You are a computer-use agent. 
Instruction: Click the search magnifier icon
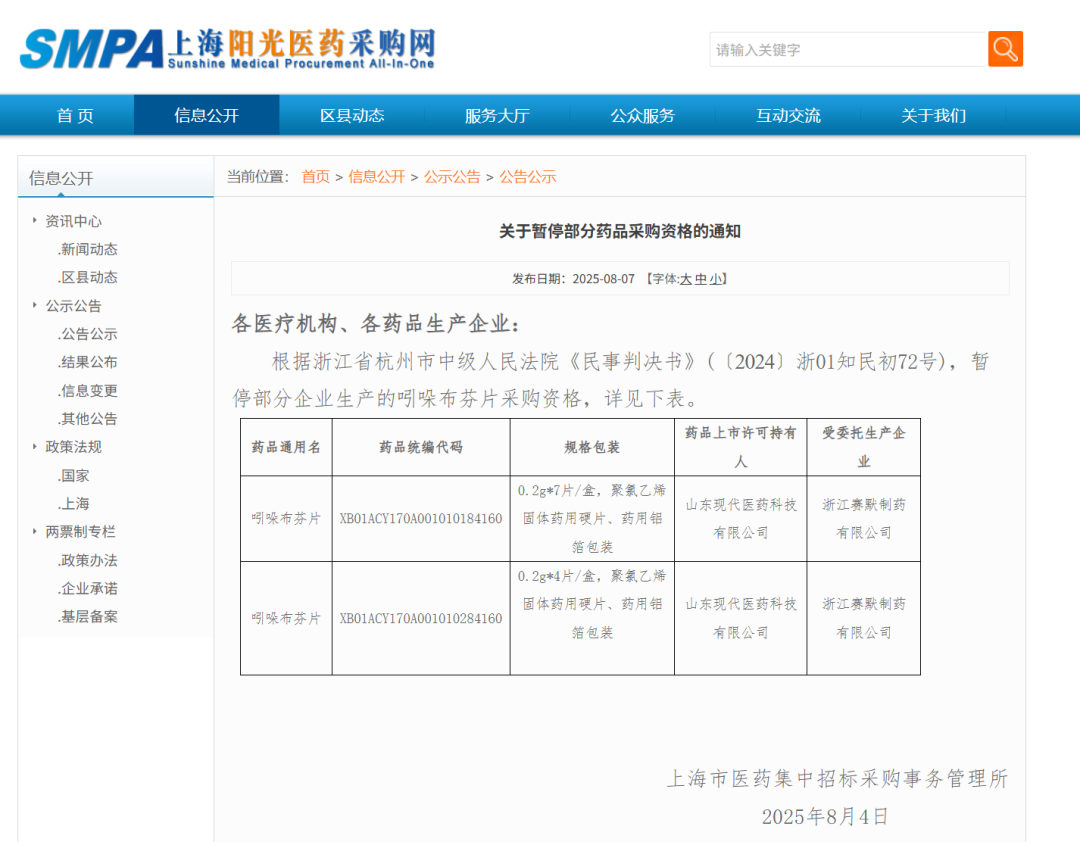(1005, 48)
